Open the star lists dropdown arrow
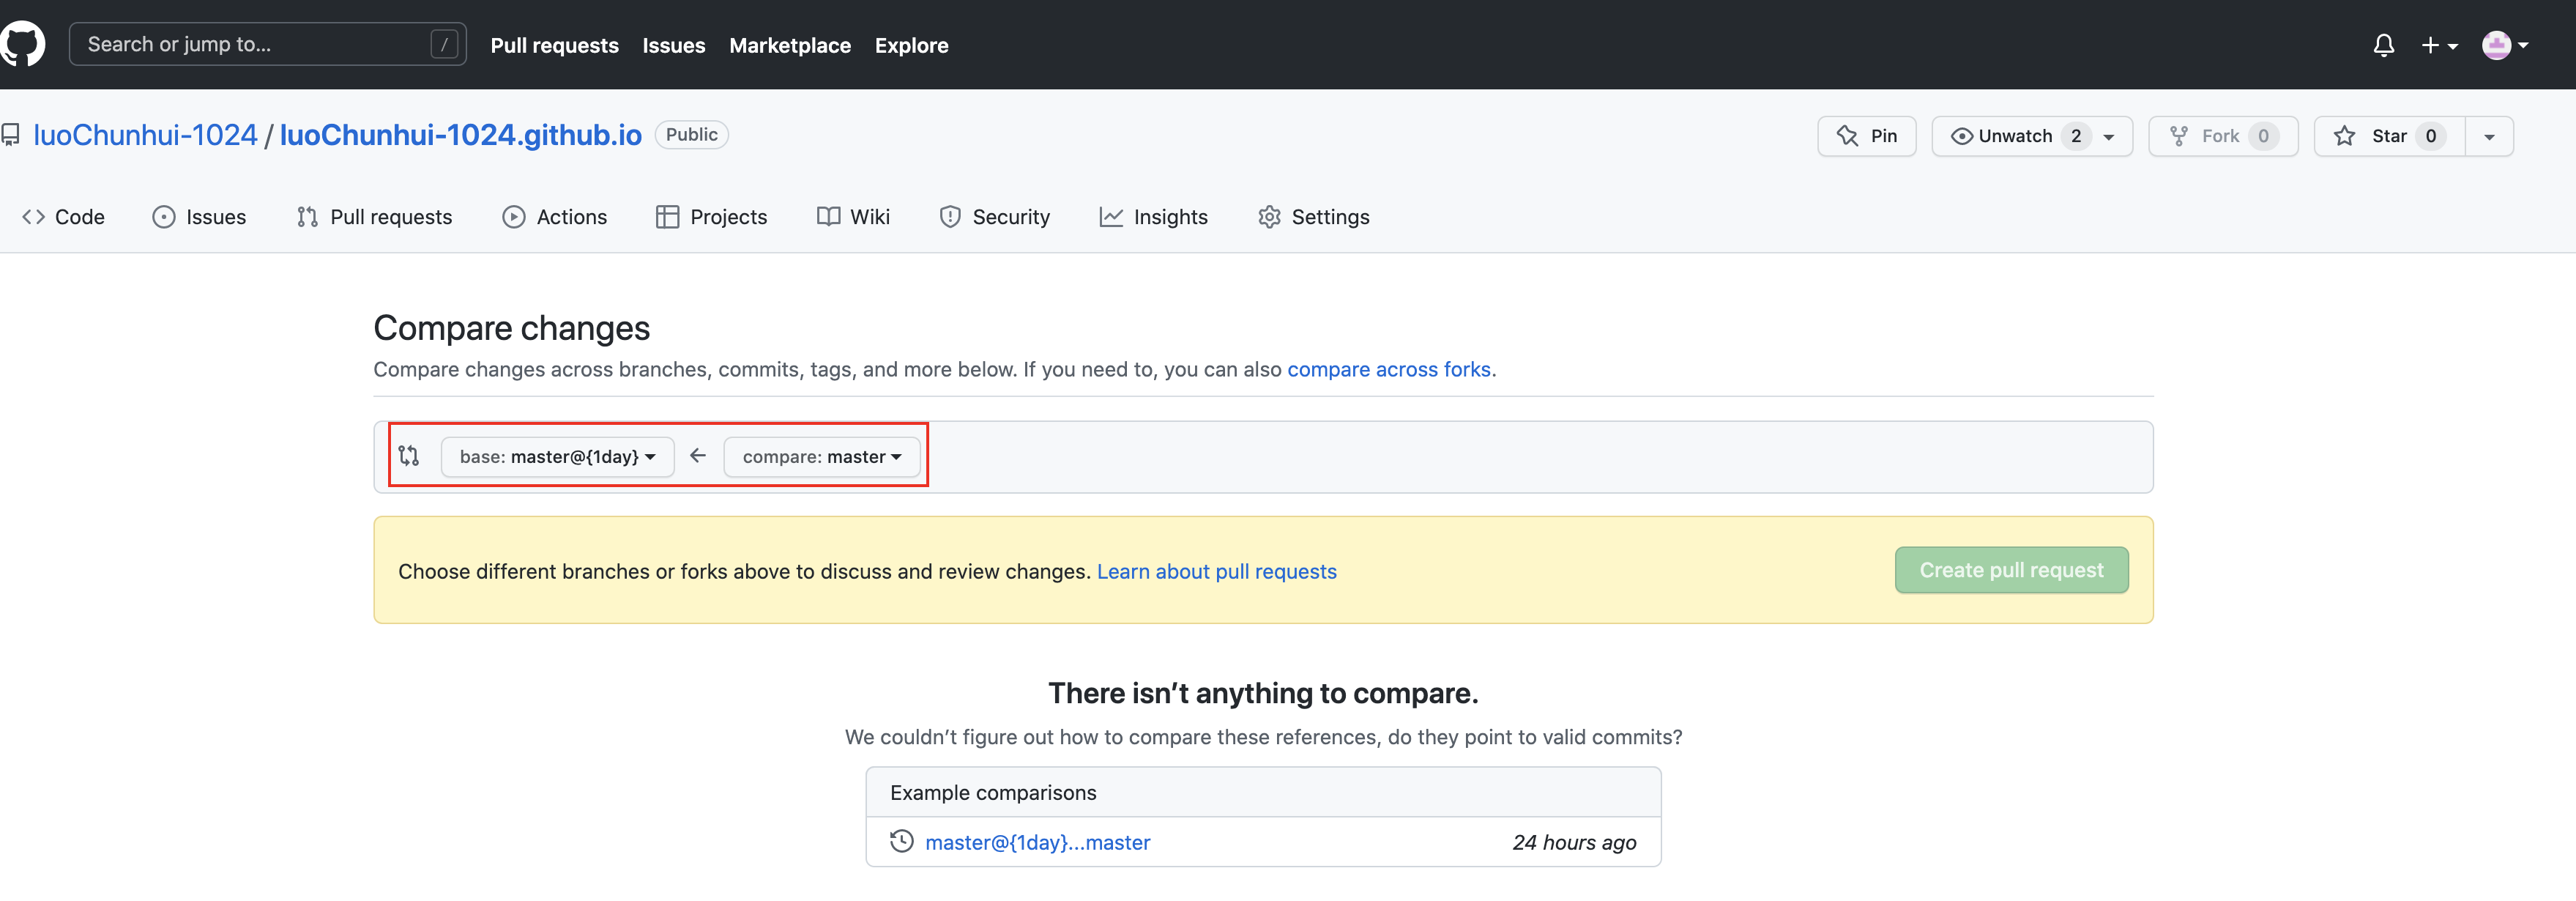Image resolution: width=2576 pixels, height=901 pixels. (x=2489, y=137)
